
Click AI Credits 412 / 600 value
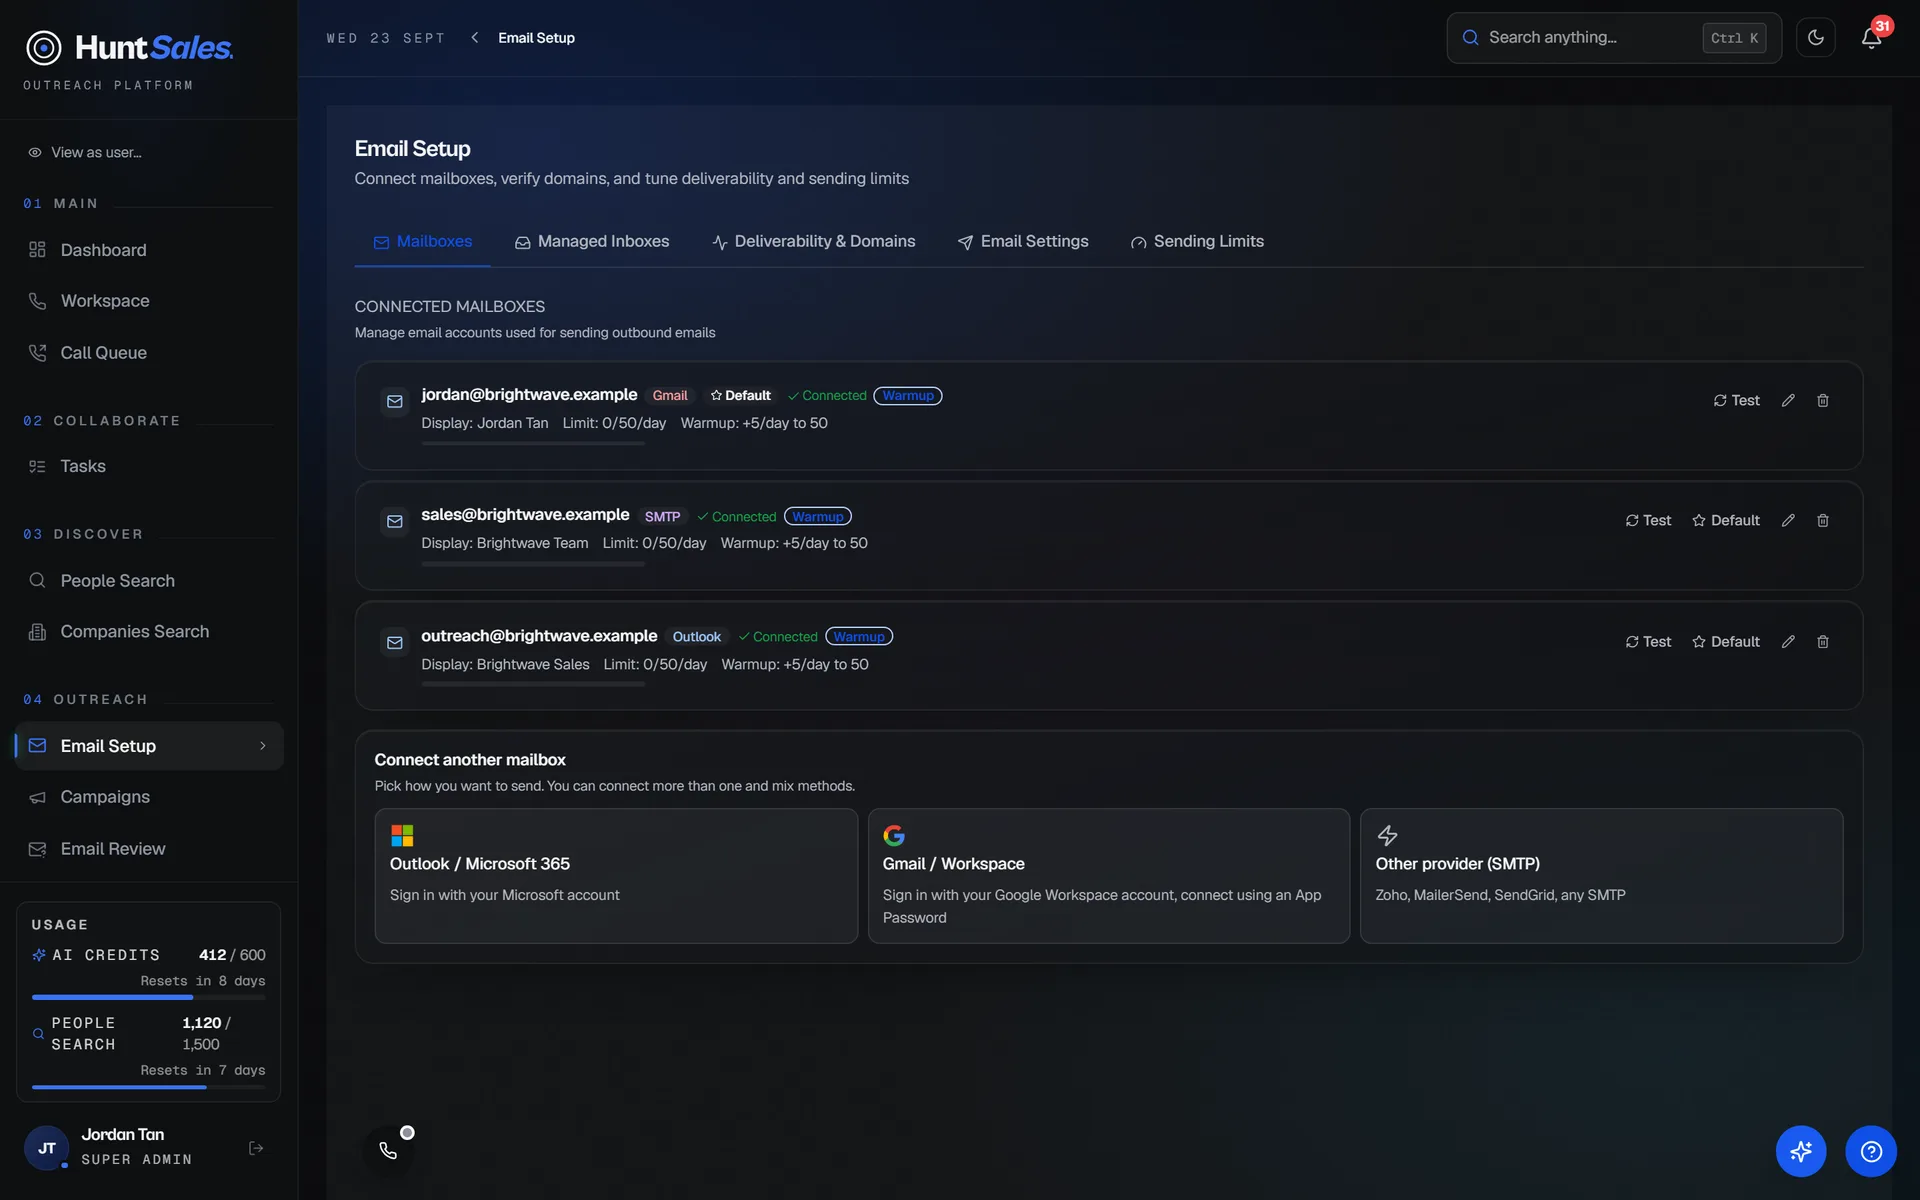coord(232,955)
